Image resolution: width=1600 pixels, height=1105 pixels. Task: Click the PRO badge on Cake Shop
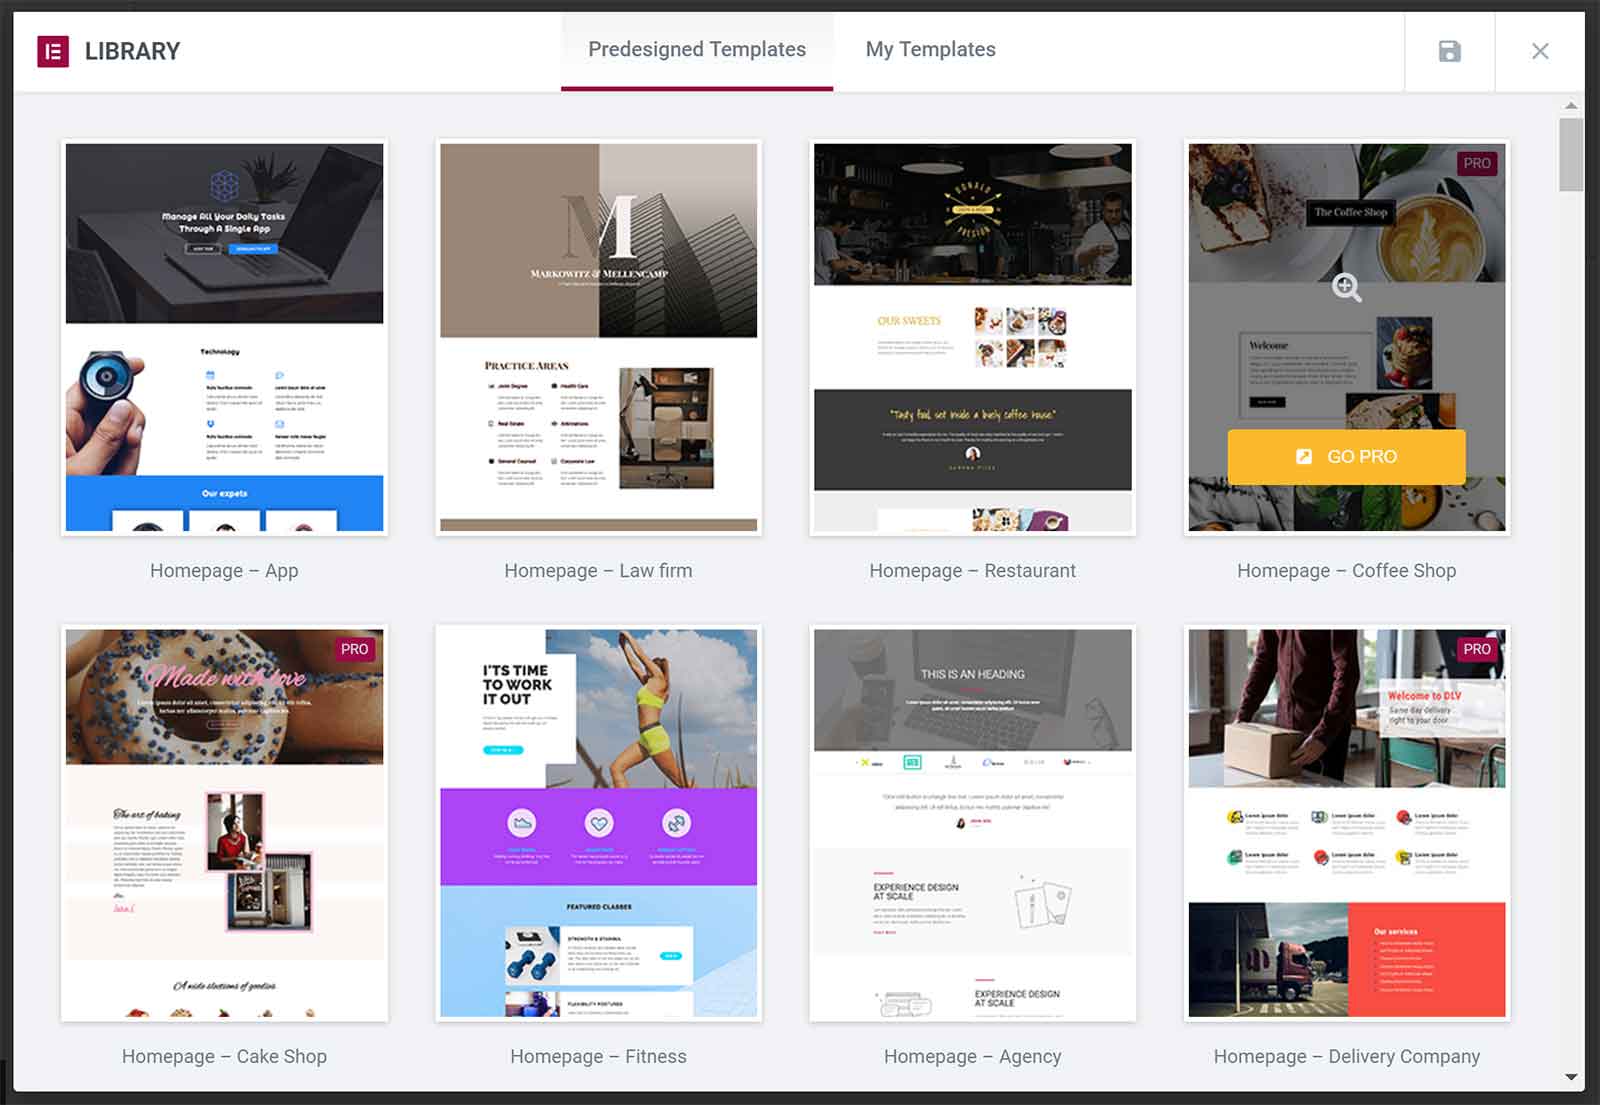point(354,649)
